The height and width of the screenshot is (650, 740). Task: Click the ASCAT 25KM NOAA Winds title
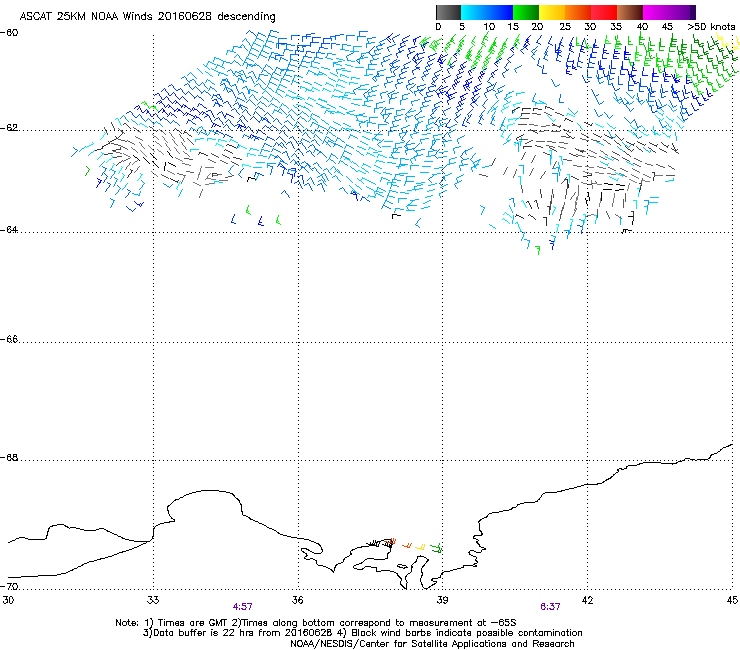point(147,16)
